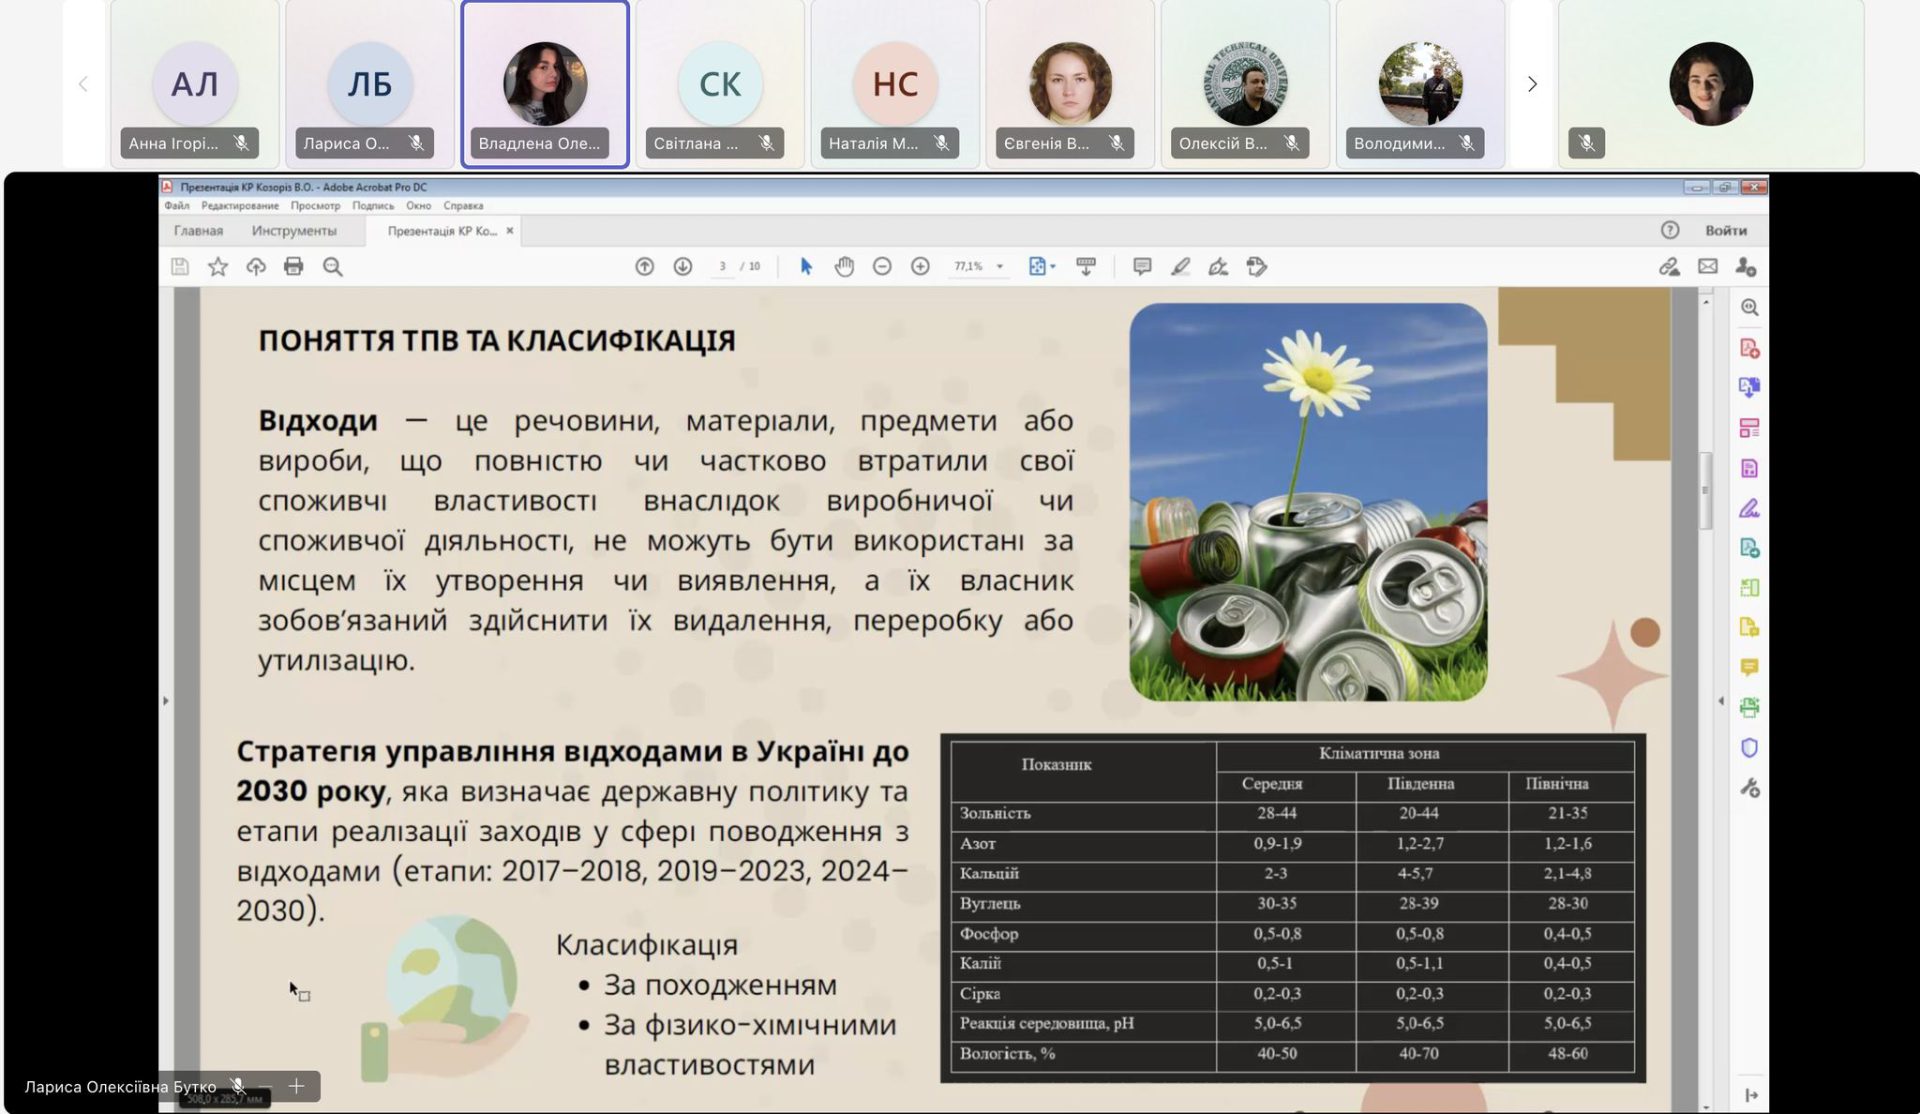Bookmark document with star icon
The height and width of the screenshot is (1114, 1920).
217,266
